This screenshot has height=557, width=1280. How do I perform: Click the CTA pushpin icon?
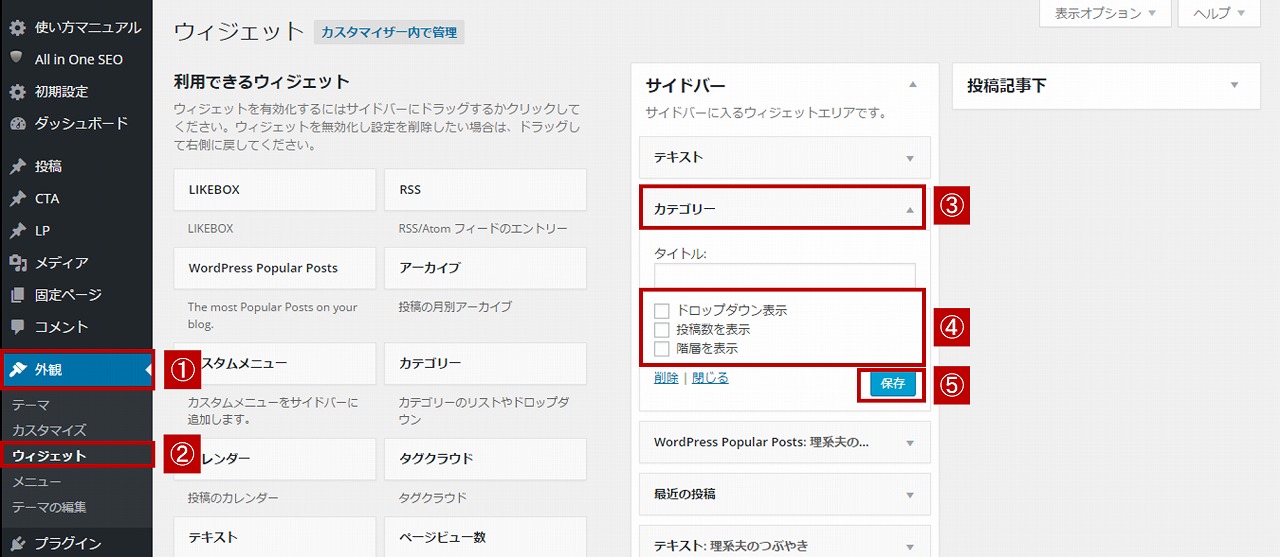[x=17, y=198]
